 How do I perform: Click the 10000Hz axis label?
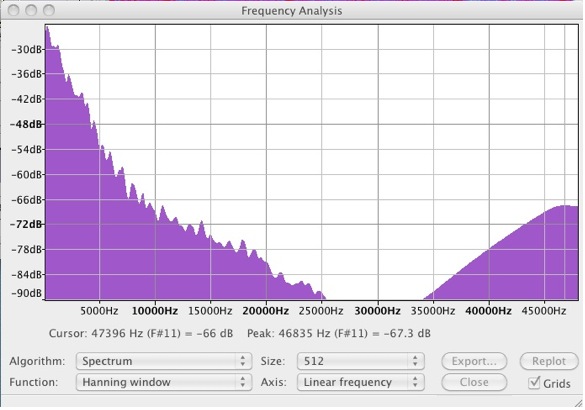tap(155, 311)
